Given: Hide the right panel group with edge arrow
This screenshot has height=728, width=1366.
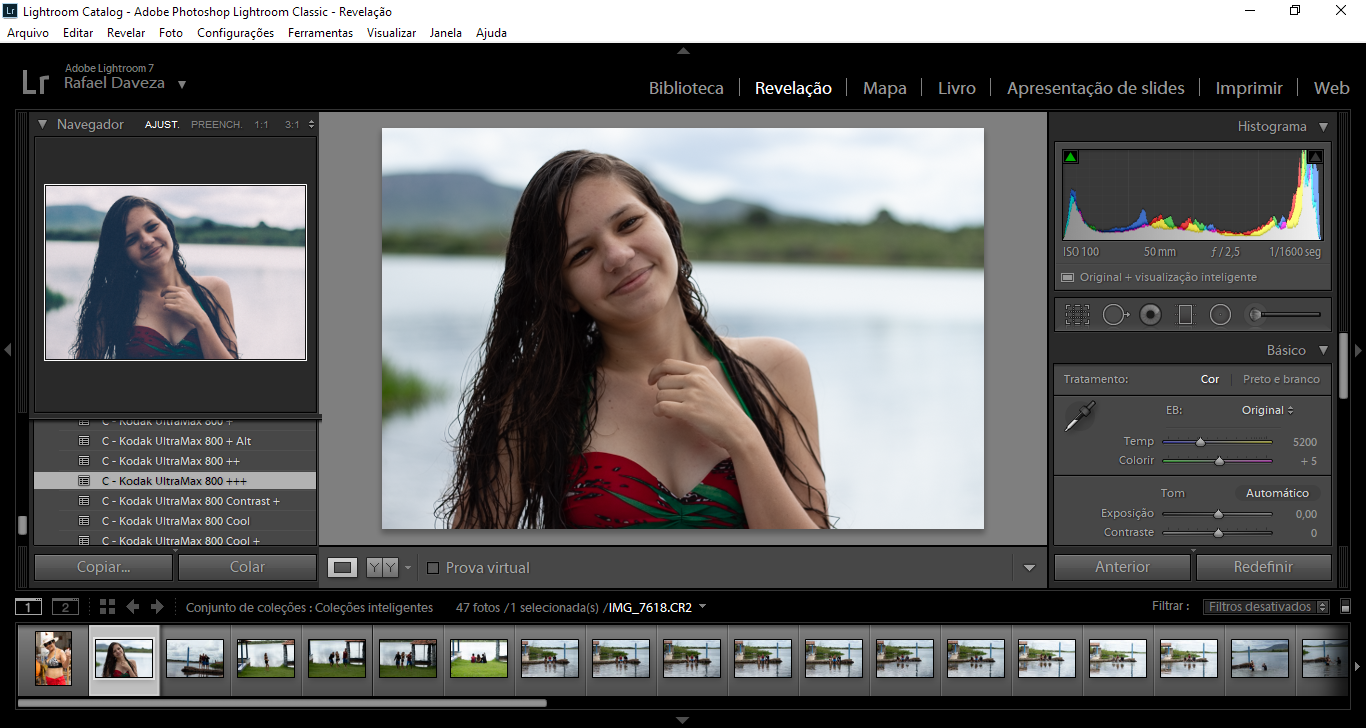Looking at the screenshot, I should (x=1358, y=350).
